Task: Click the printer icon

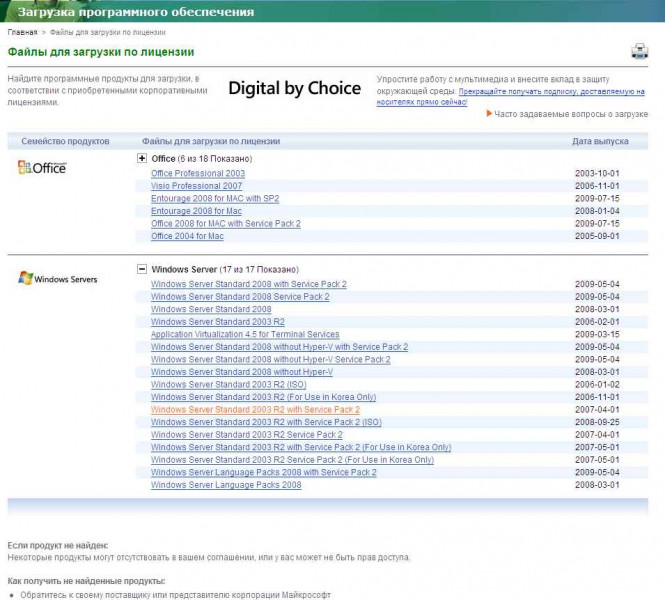Action: coord(639,51)
